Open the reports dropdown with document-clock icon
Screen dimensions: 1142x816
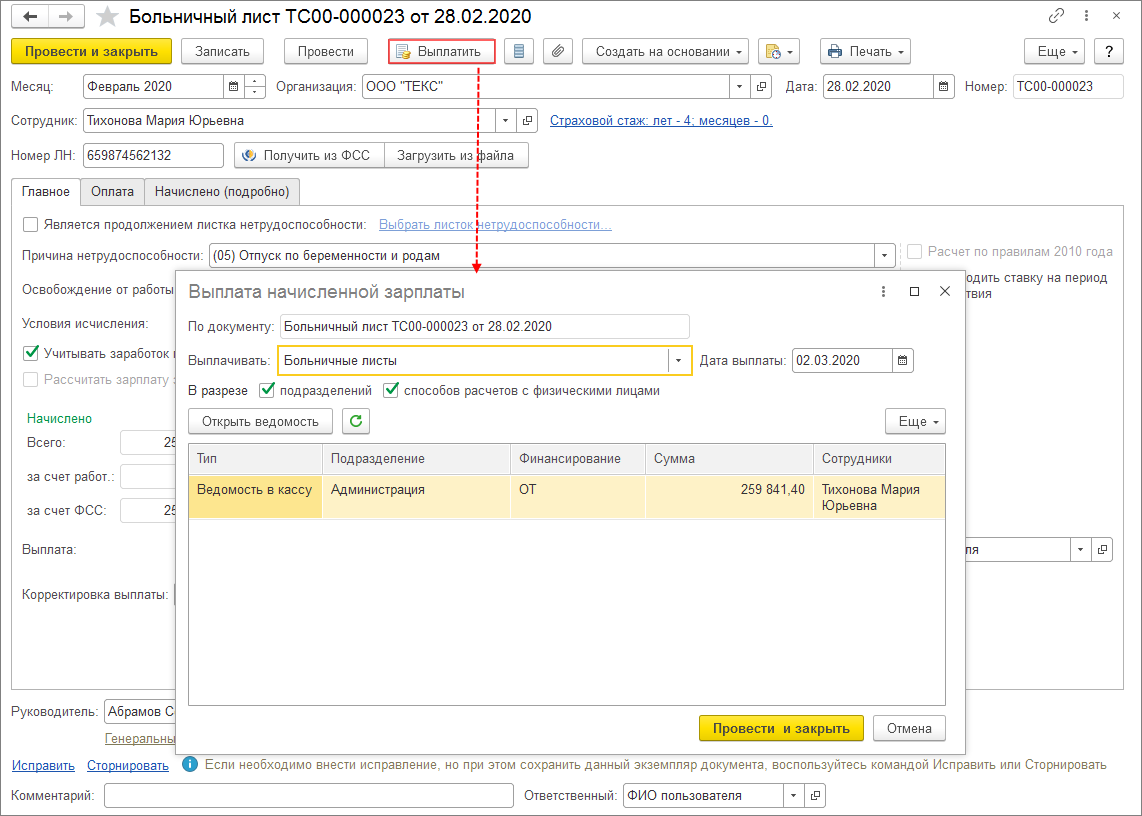[x=779, y=52]
